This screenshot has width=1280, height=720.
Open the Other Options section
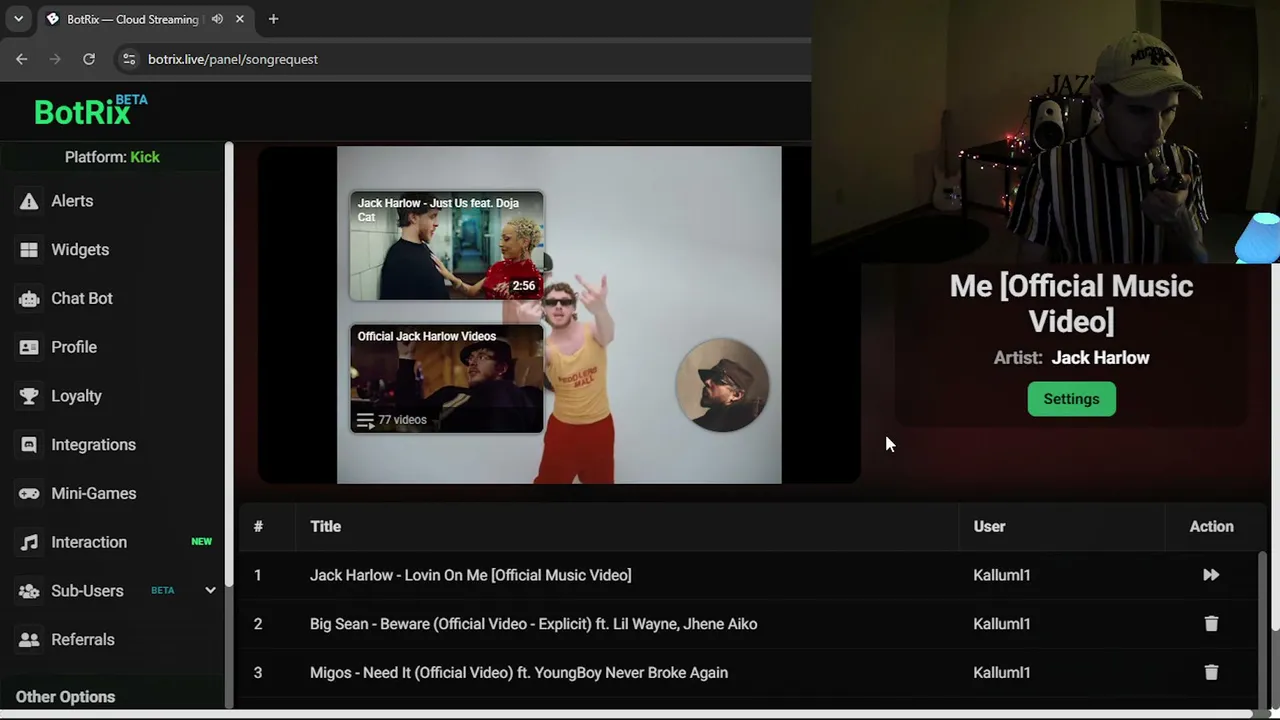pos(66,697)
